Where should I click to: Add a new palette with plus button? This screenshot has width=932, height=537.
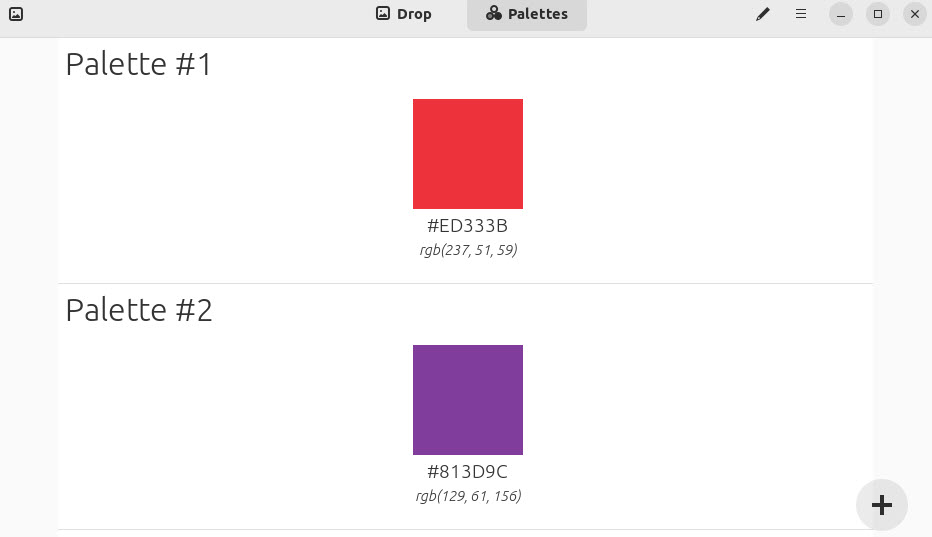point(881,505)
